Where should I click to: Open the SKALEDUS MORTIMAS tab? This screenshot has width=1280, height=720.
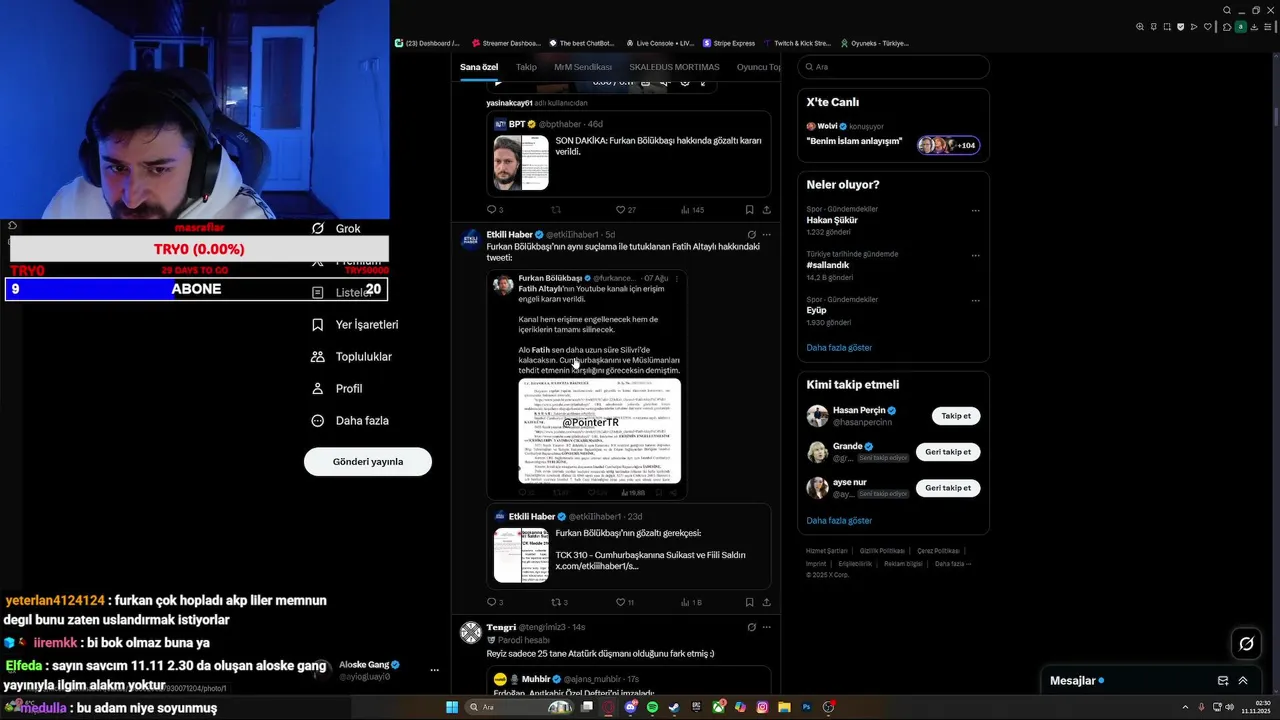tap(674, 67)
